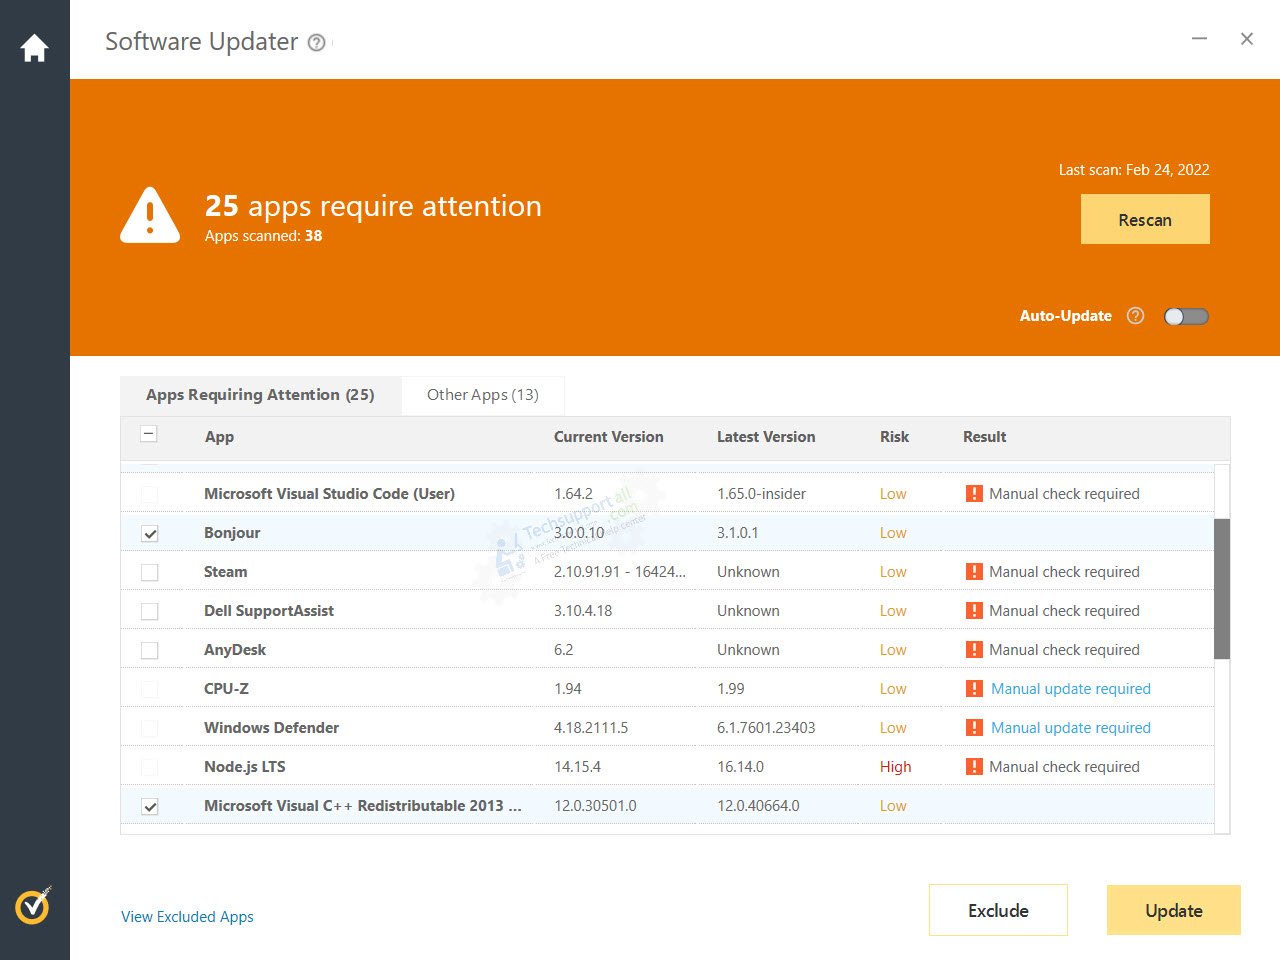The width and height of the screenshot is (1280, 960).
Task: Click Bonjour latest version 3.1.0.1
Action: (738, 533)
